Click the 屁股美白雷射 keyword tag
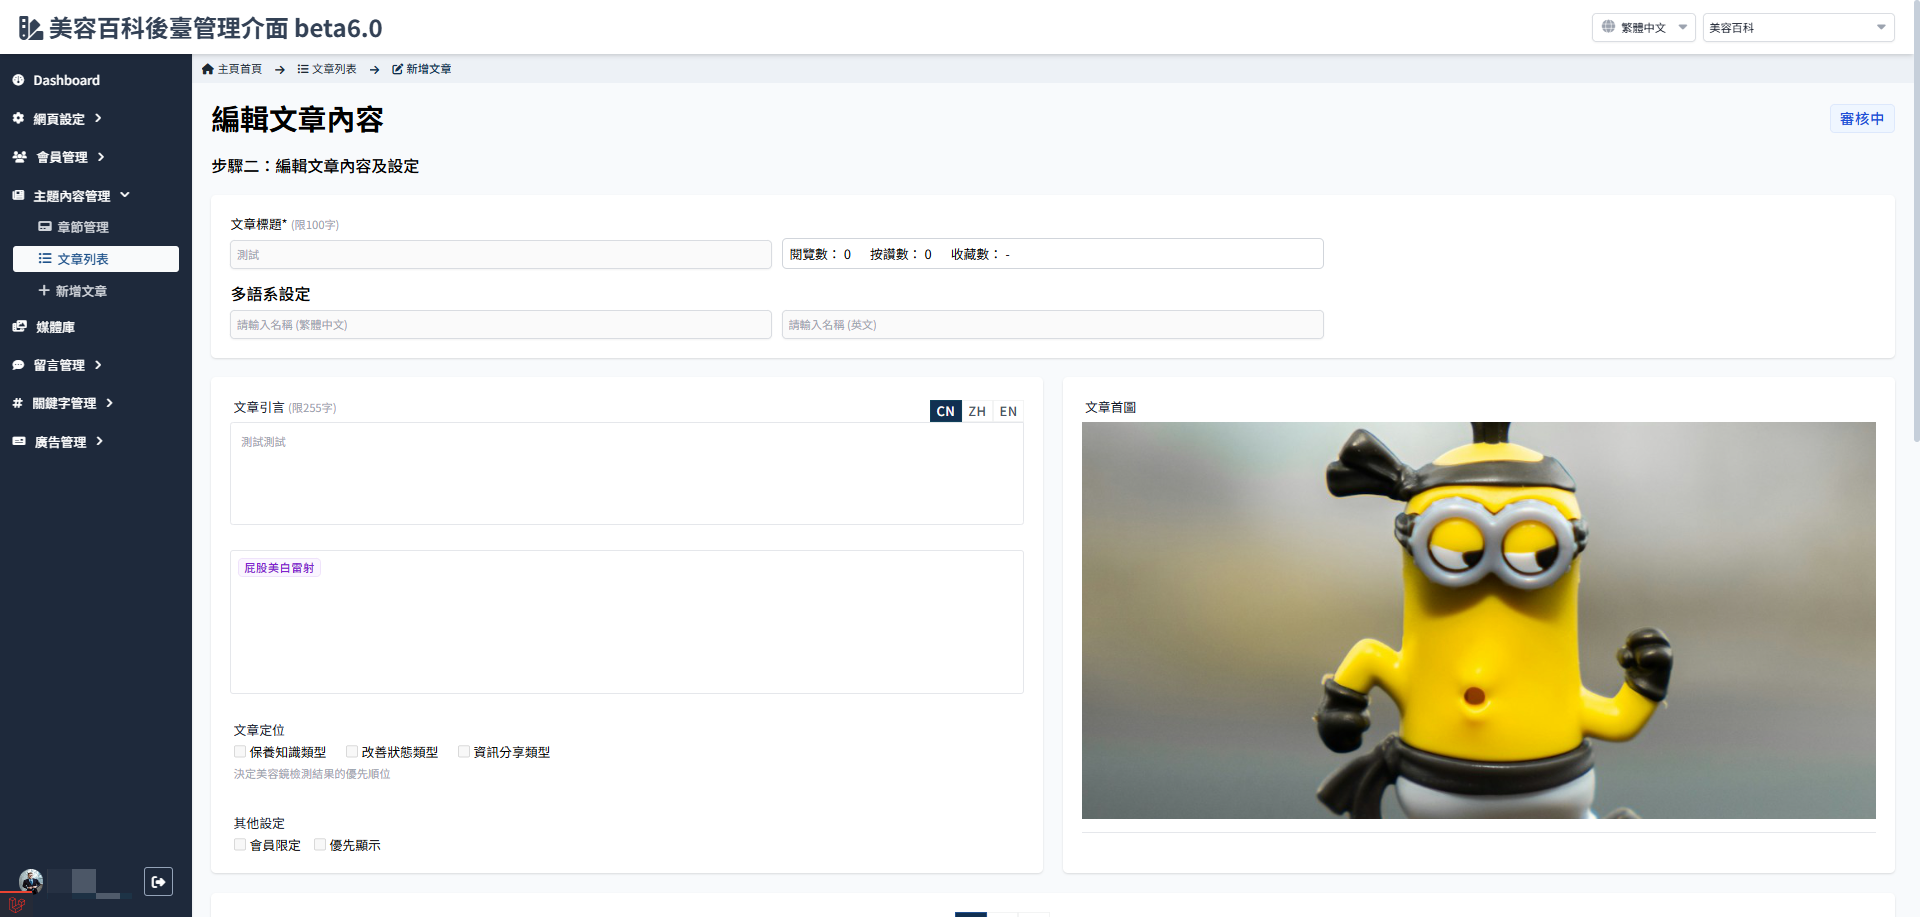This screenshot has width=1920, height=917. point(279,568)
